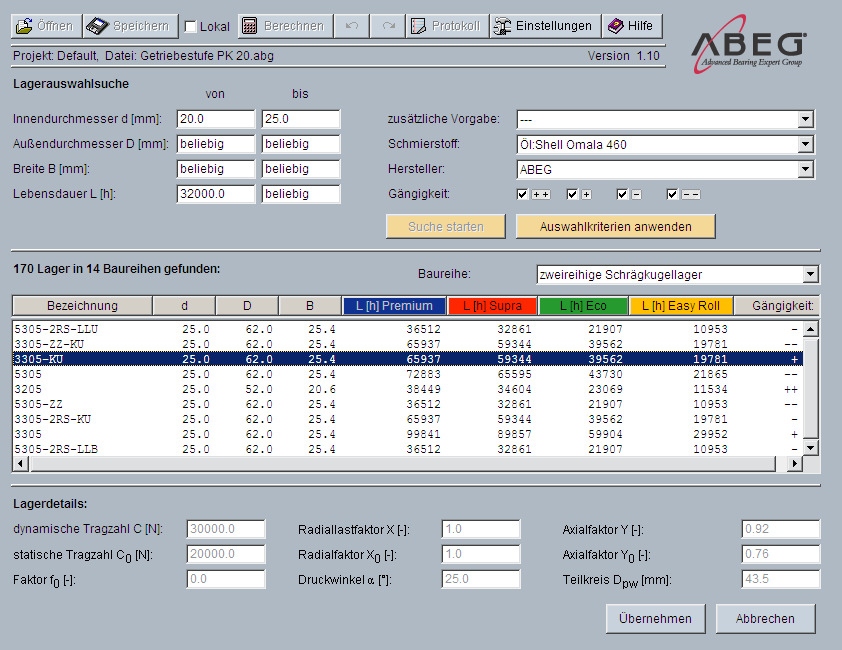Screen dimensions: 842x650
Task: Select bearing row 3305-ZZ-KU
Action: click(408, 344)
